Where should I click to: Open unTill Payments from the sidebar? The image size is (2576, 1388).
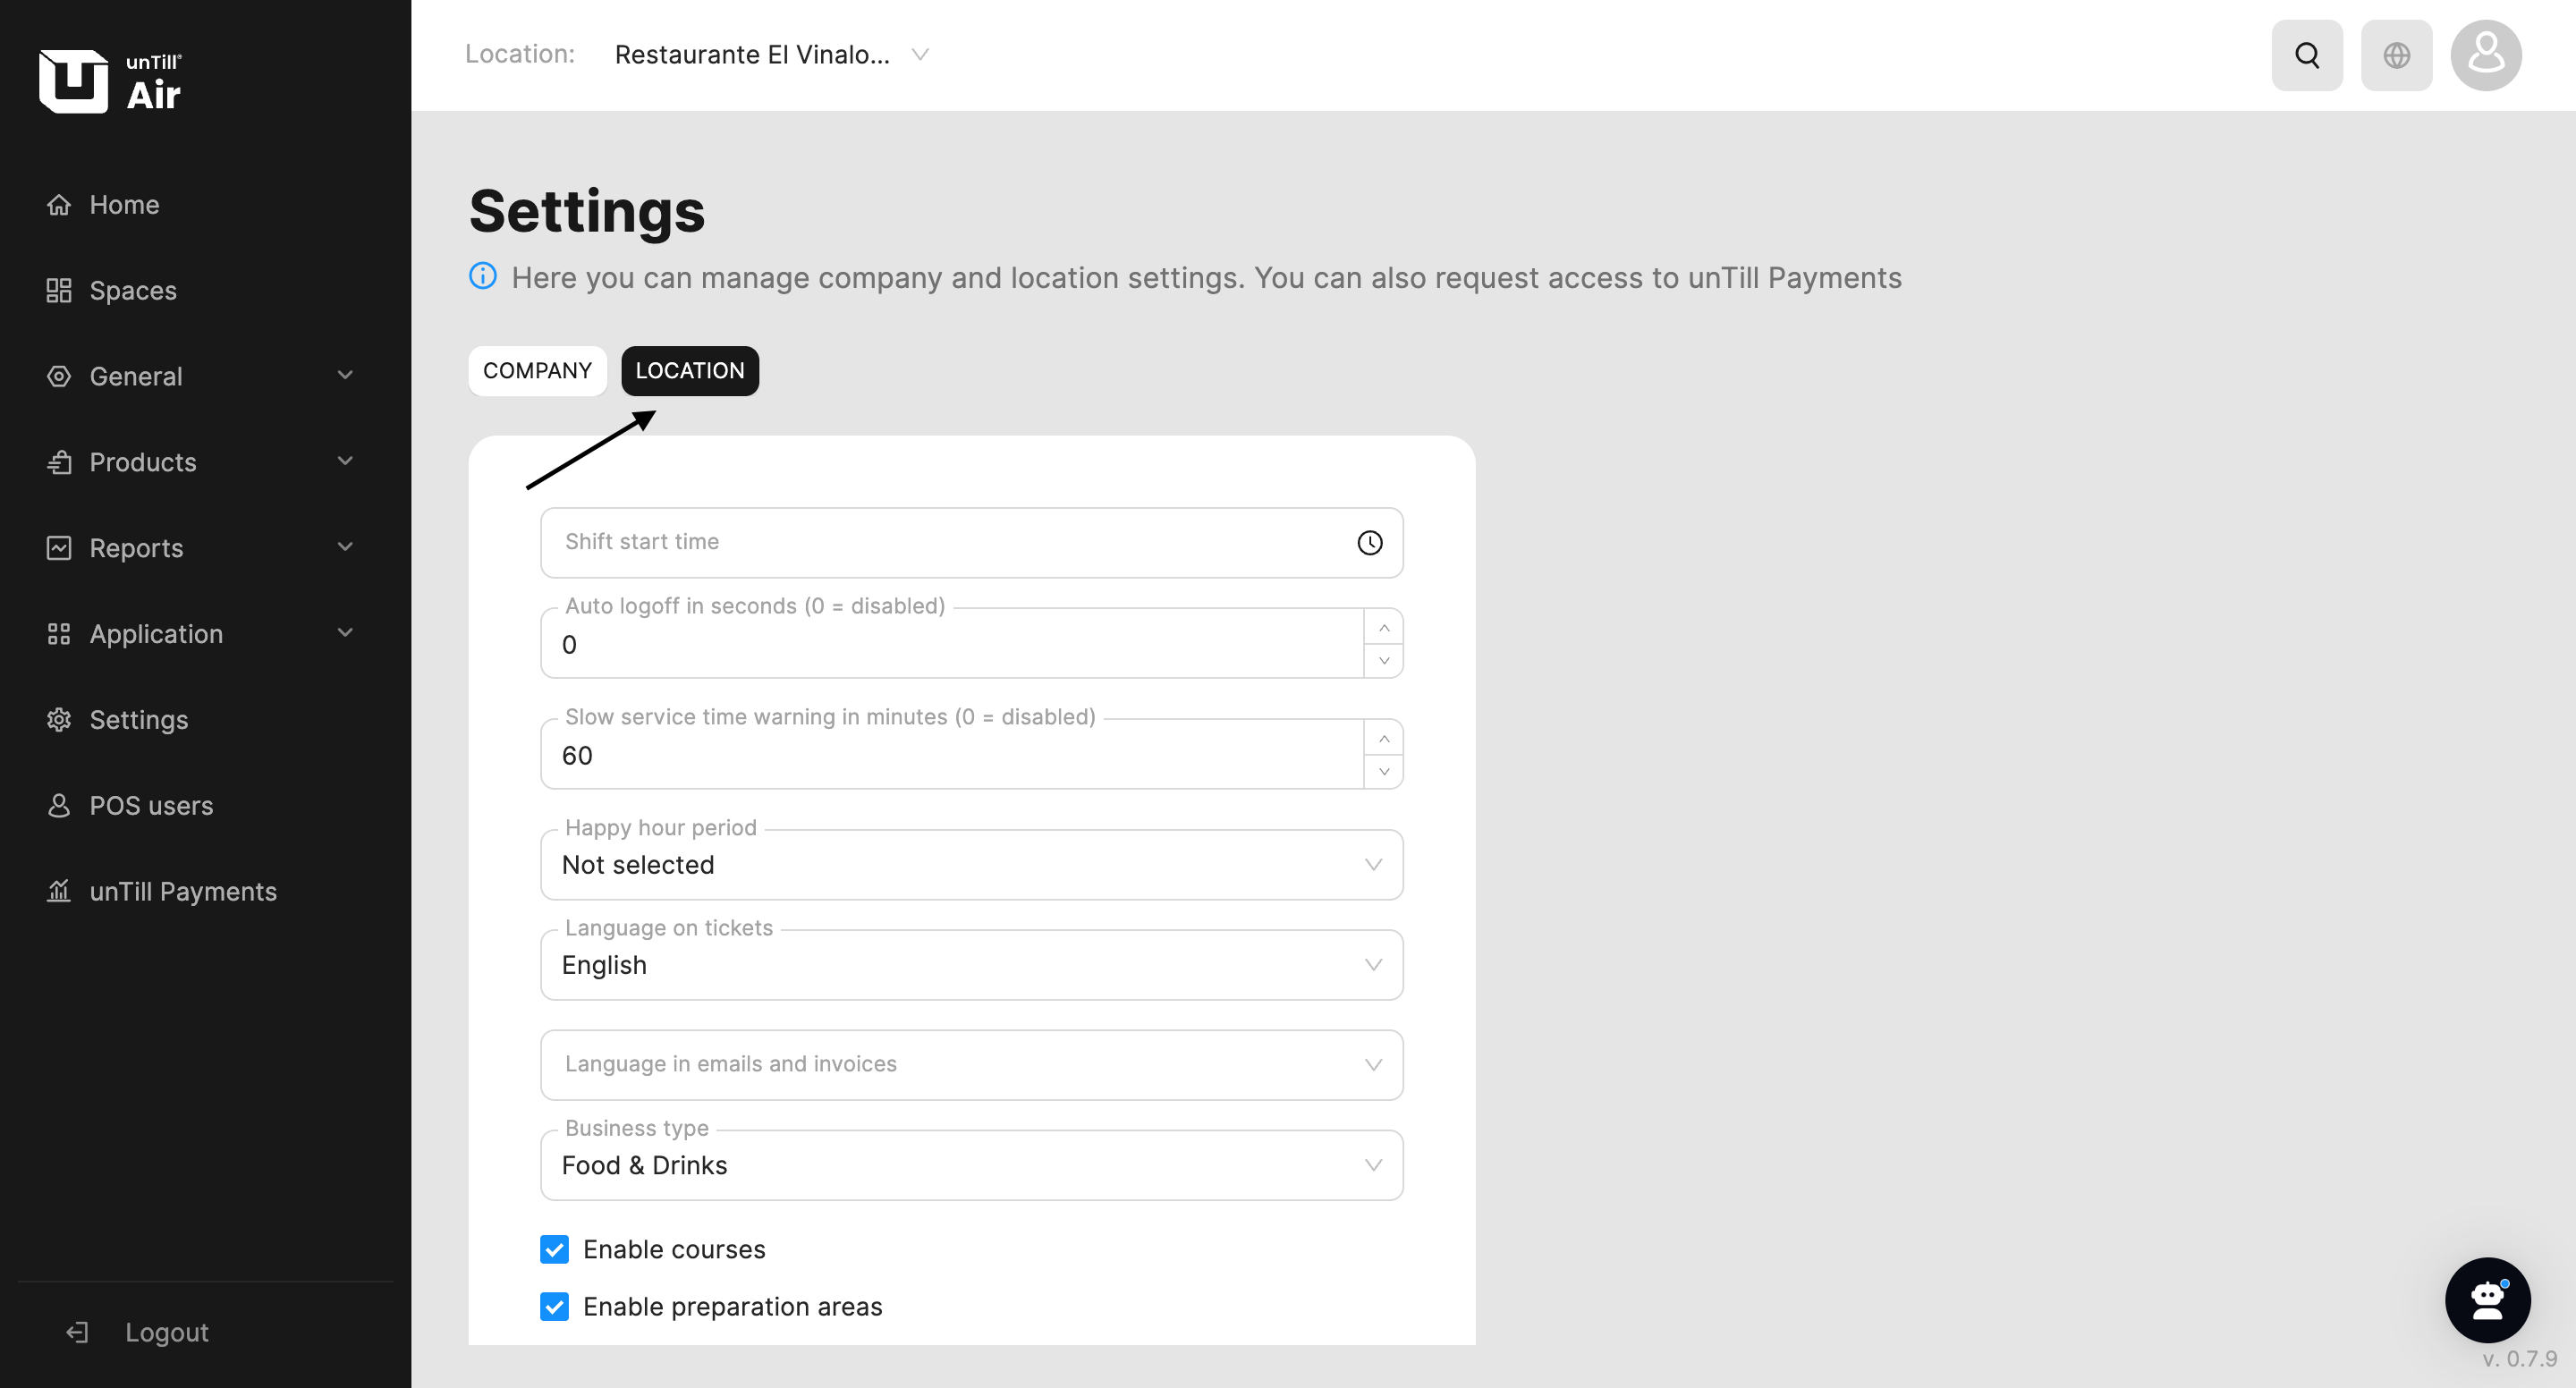click(x=182, y=891)
